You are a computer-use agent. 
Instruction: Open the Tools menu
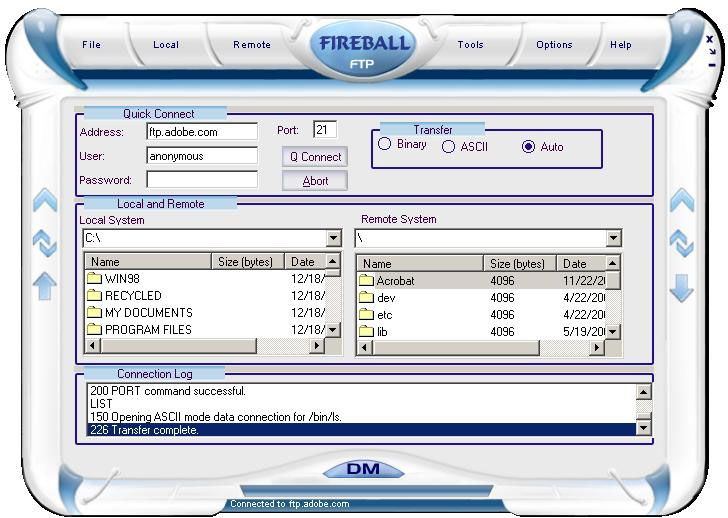point(470,45)
